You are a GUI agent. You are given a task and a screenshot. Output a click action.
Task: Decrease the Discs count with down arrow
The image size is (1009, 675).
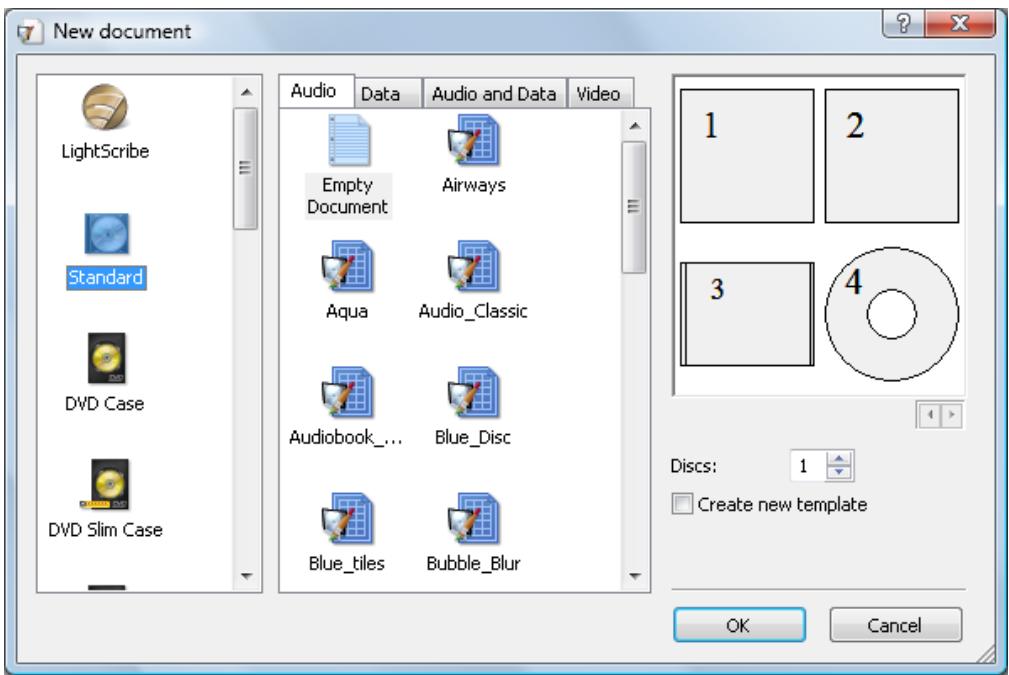[x=838, y=473]
